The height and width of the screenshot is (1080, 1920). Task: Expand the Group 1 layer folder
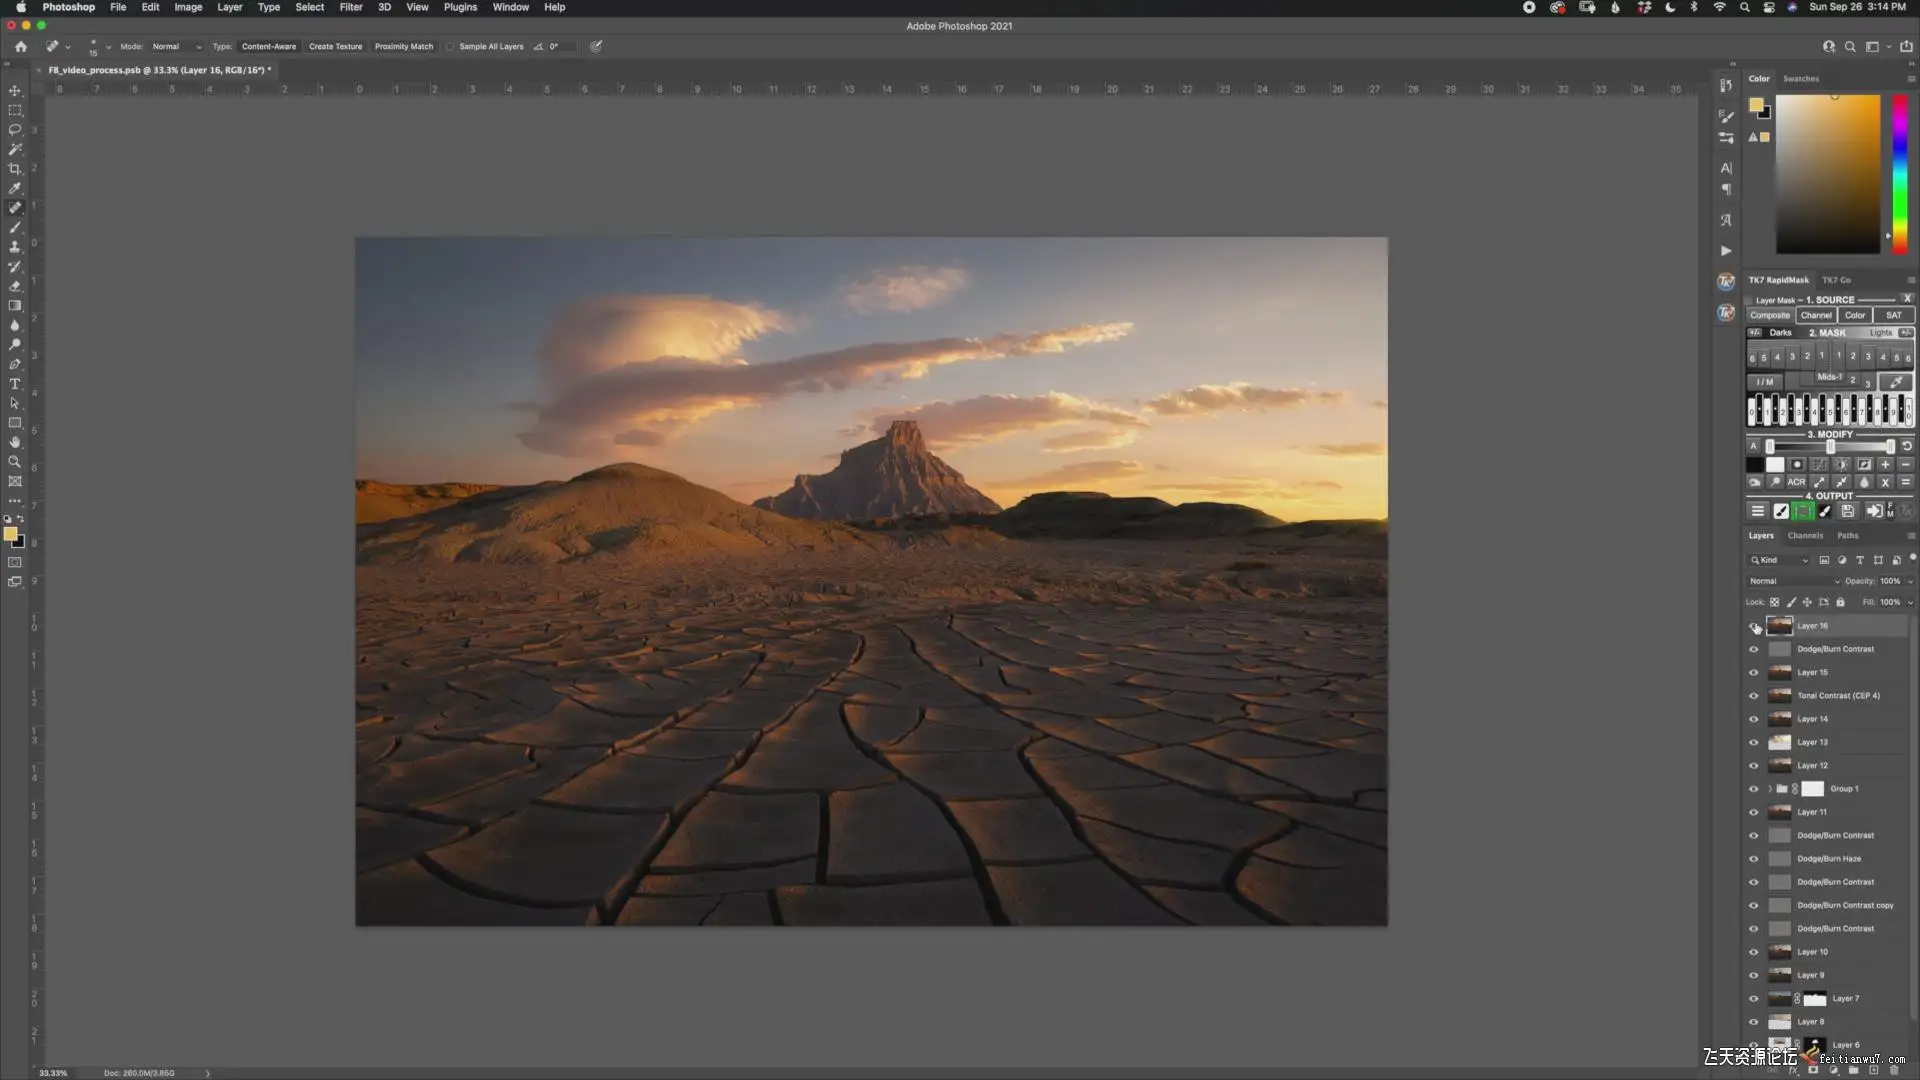(1770, 789)
